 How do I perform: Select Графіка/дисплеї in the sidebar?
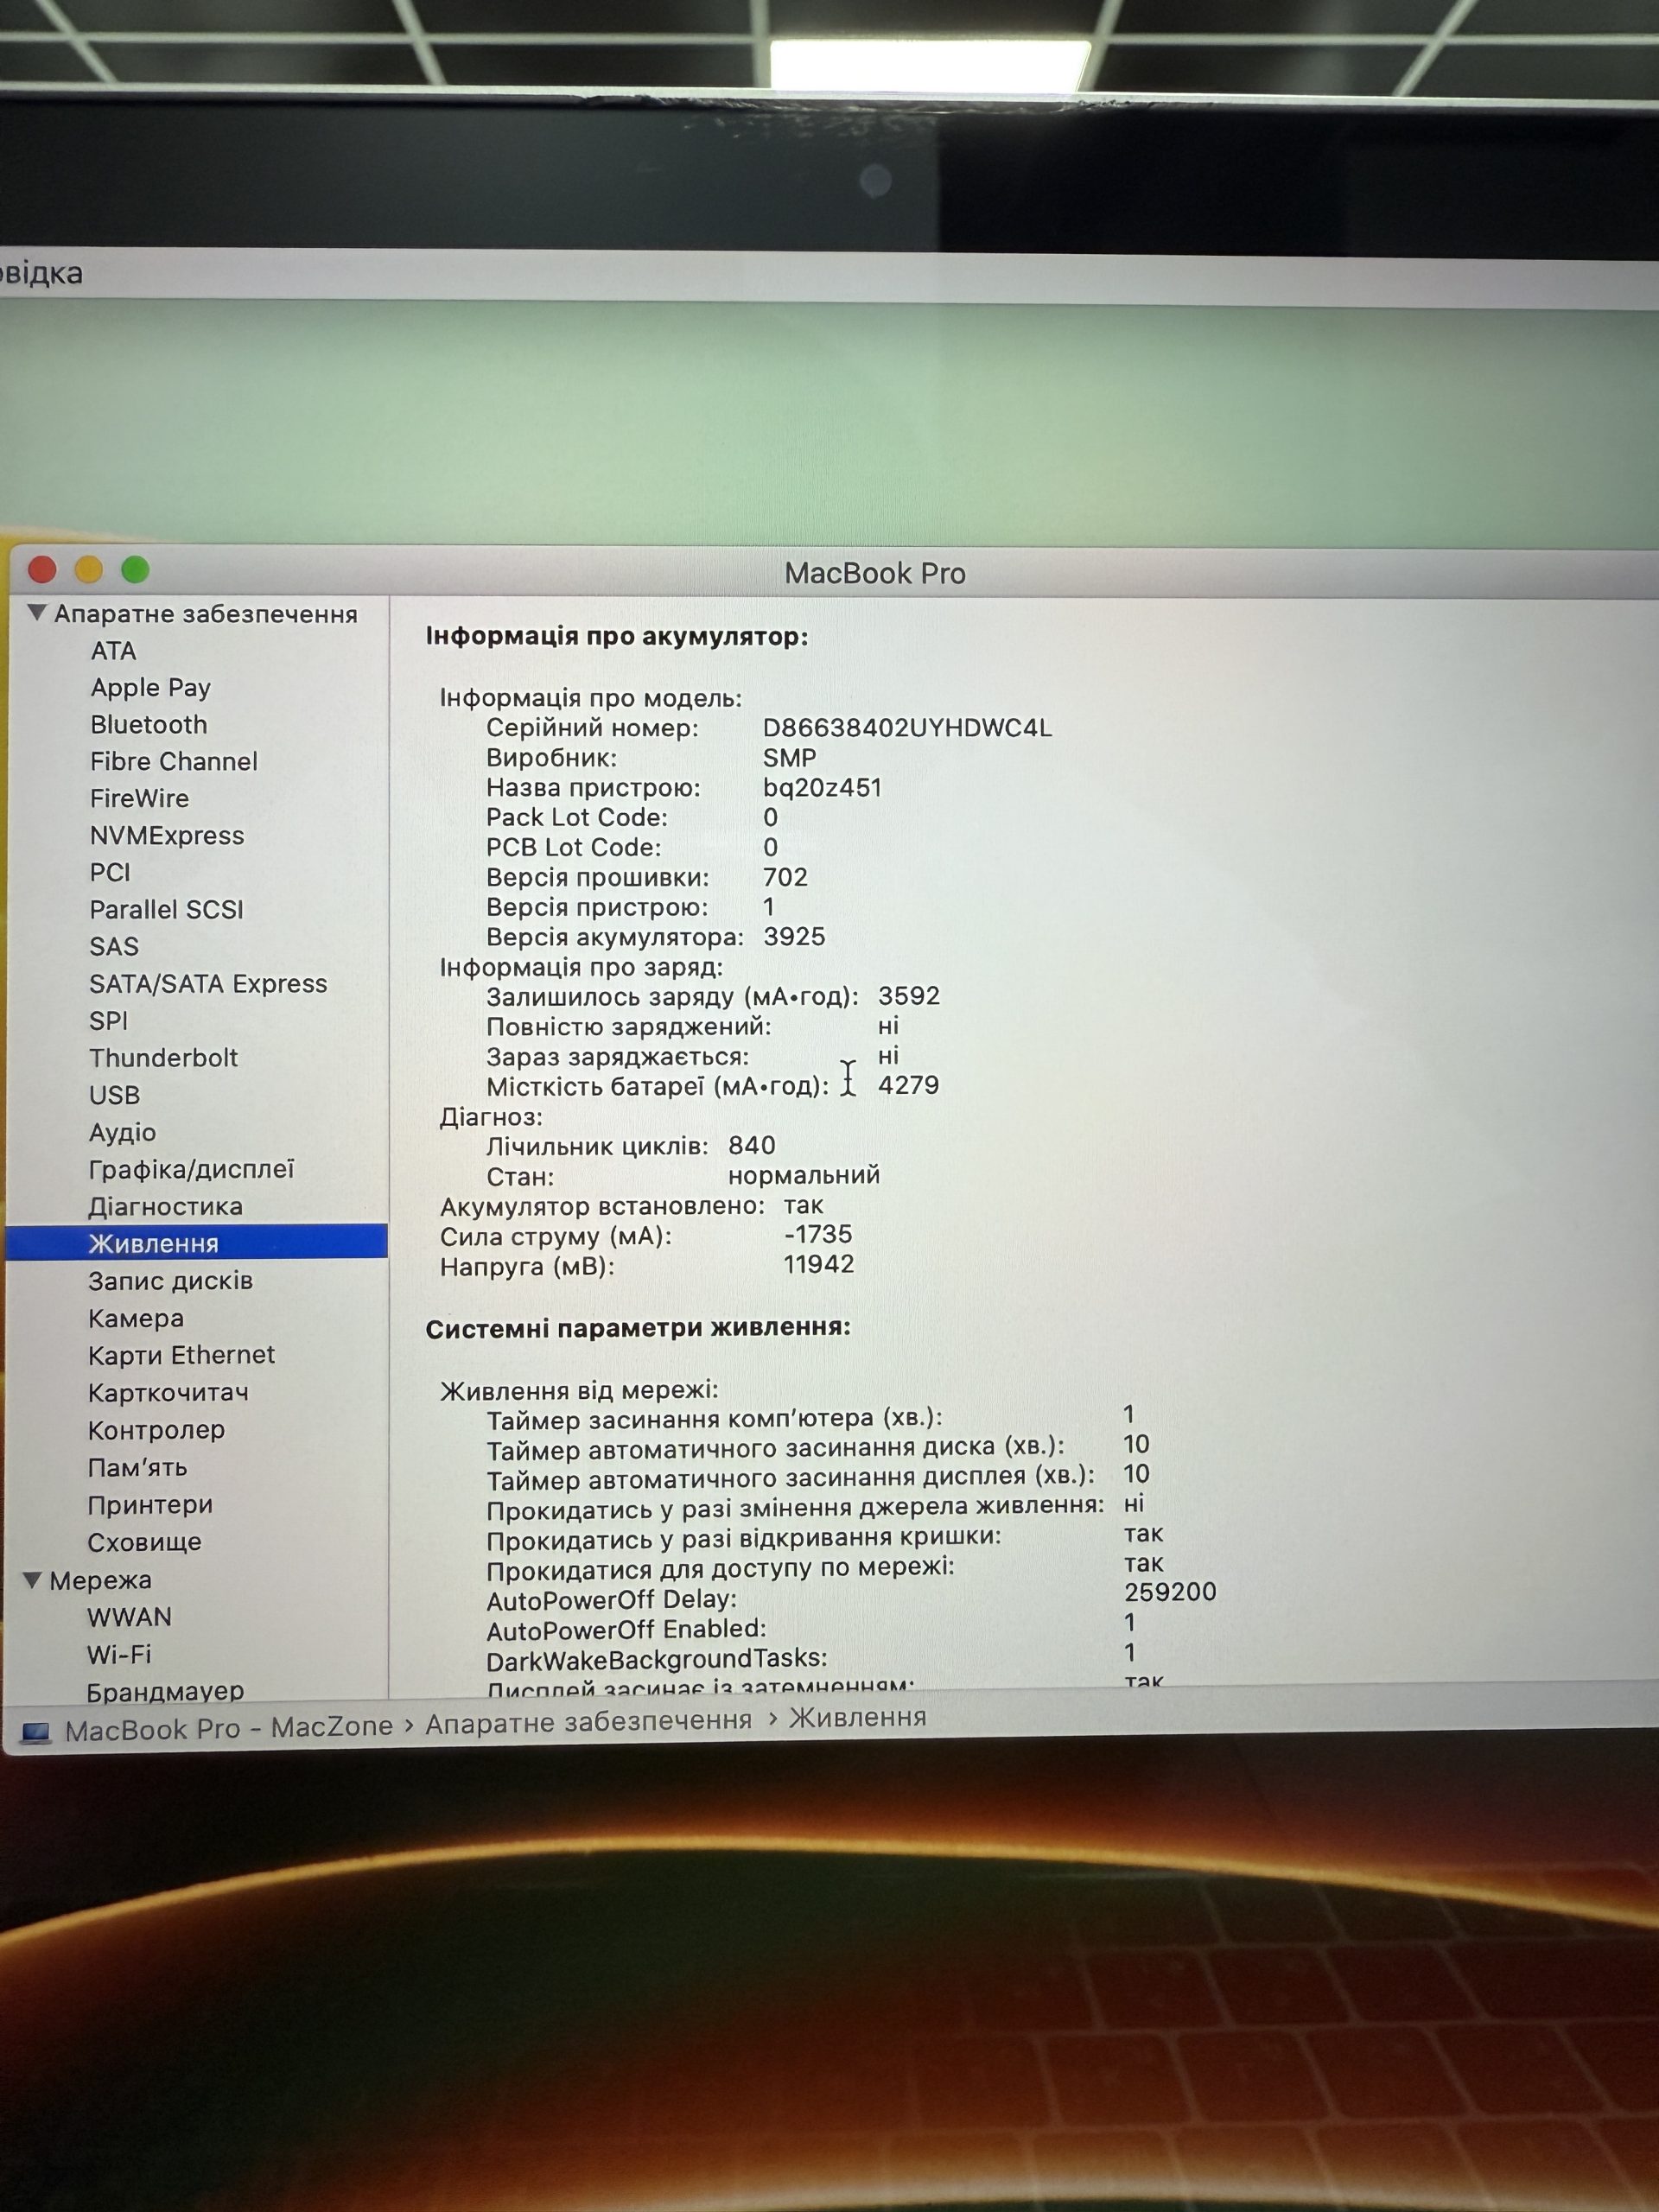click(191, 1169)
